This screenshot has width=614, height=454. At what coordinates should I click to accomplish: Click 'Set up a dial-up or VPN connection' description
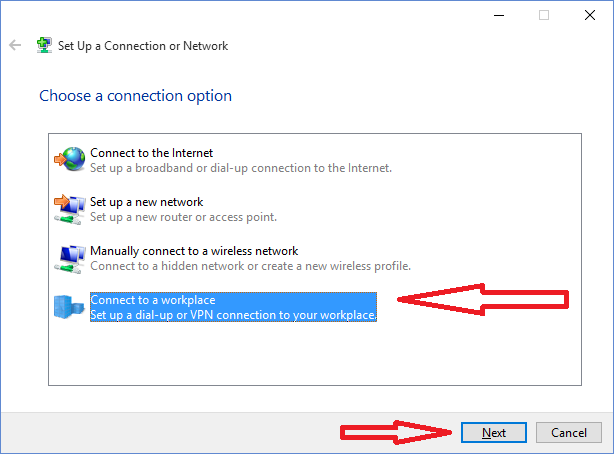coord(233,315)
